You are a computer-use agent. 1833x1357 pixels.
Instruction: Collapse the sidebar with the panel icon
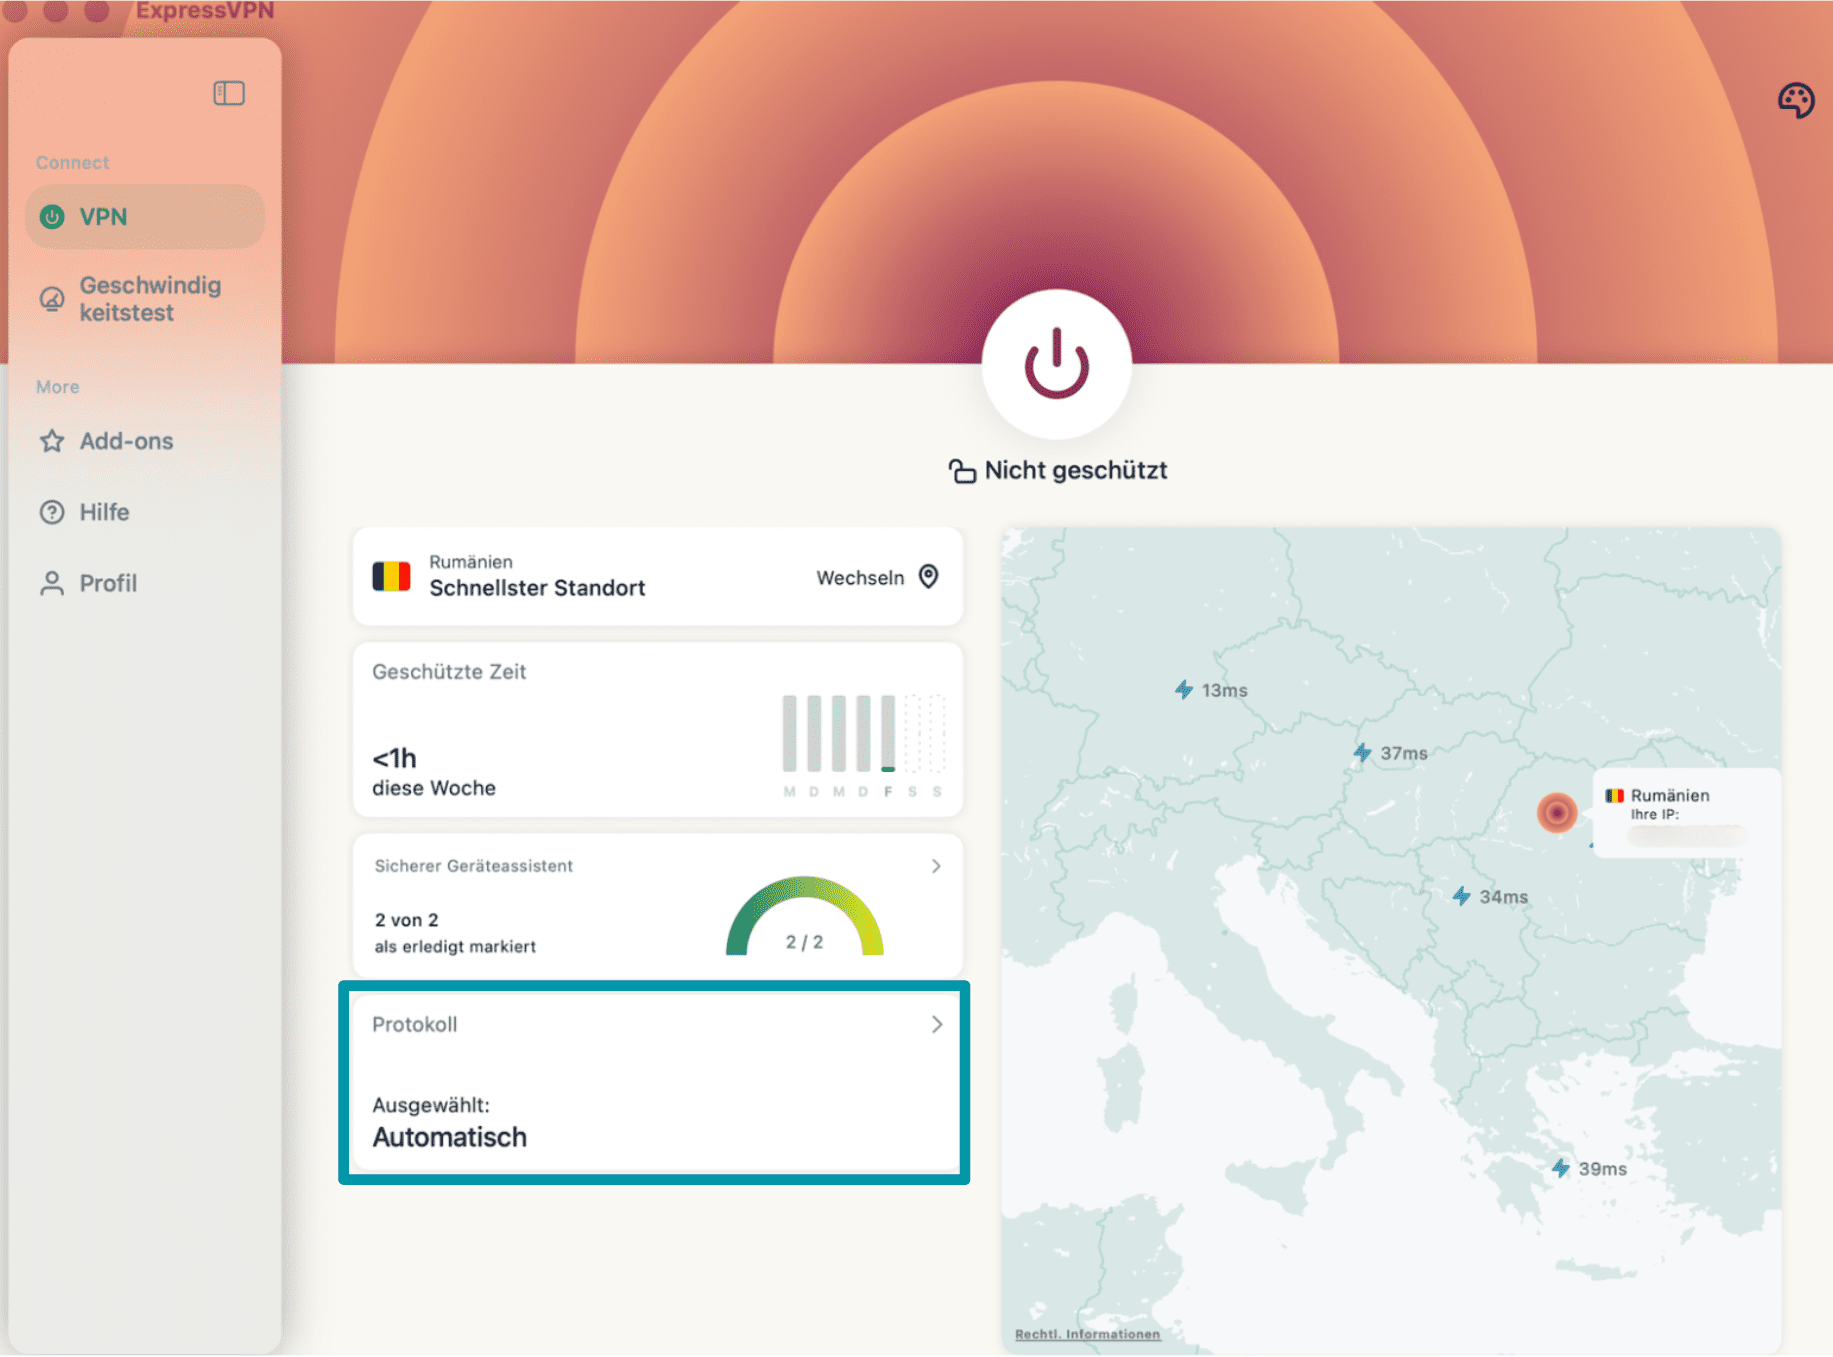tap(229, 93)
